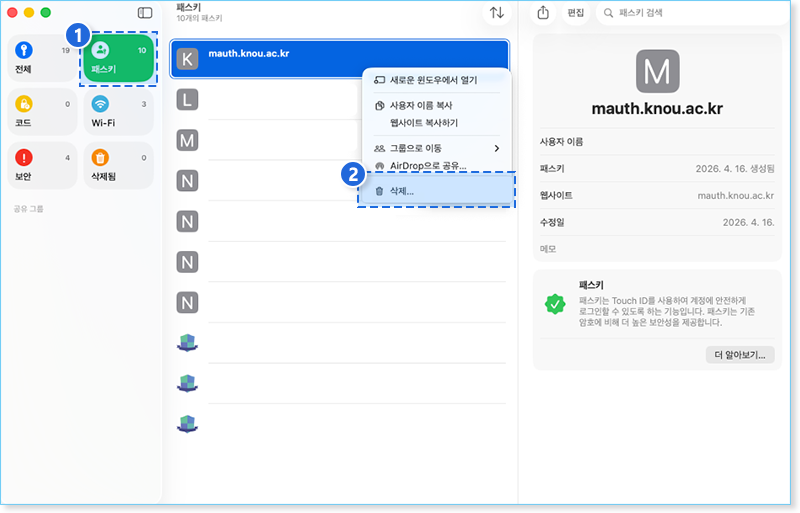Screen dimensions: 800x513
Task: Choose 사용자 이름 복사 menu item
Action: click(436, 106)
